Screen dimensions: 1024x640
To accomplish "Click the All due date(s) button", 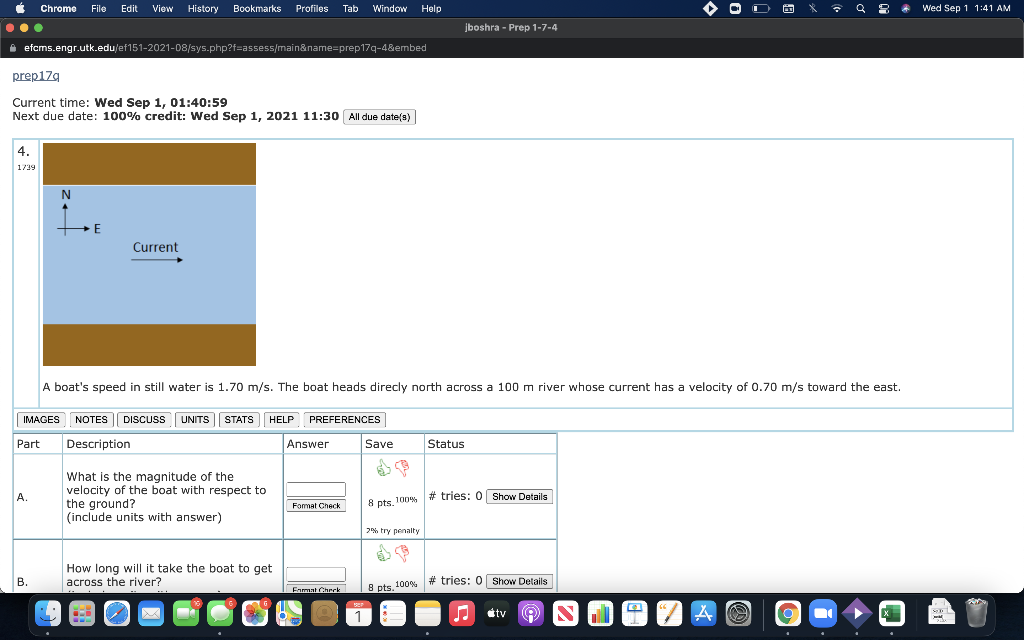I will click(379, 116).
